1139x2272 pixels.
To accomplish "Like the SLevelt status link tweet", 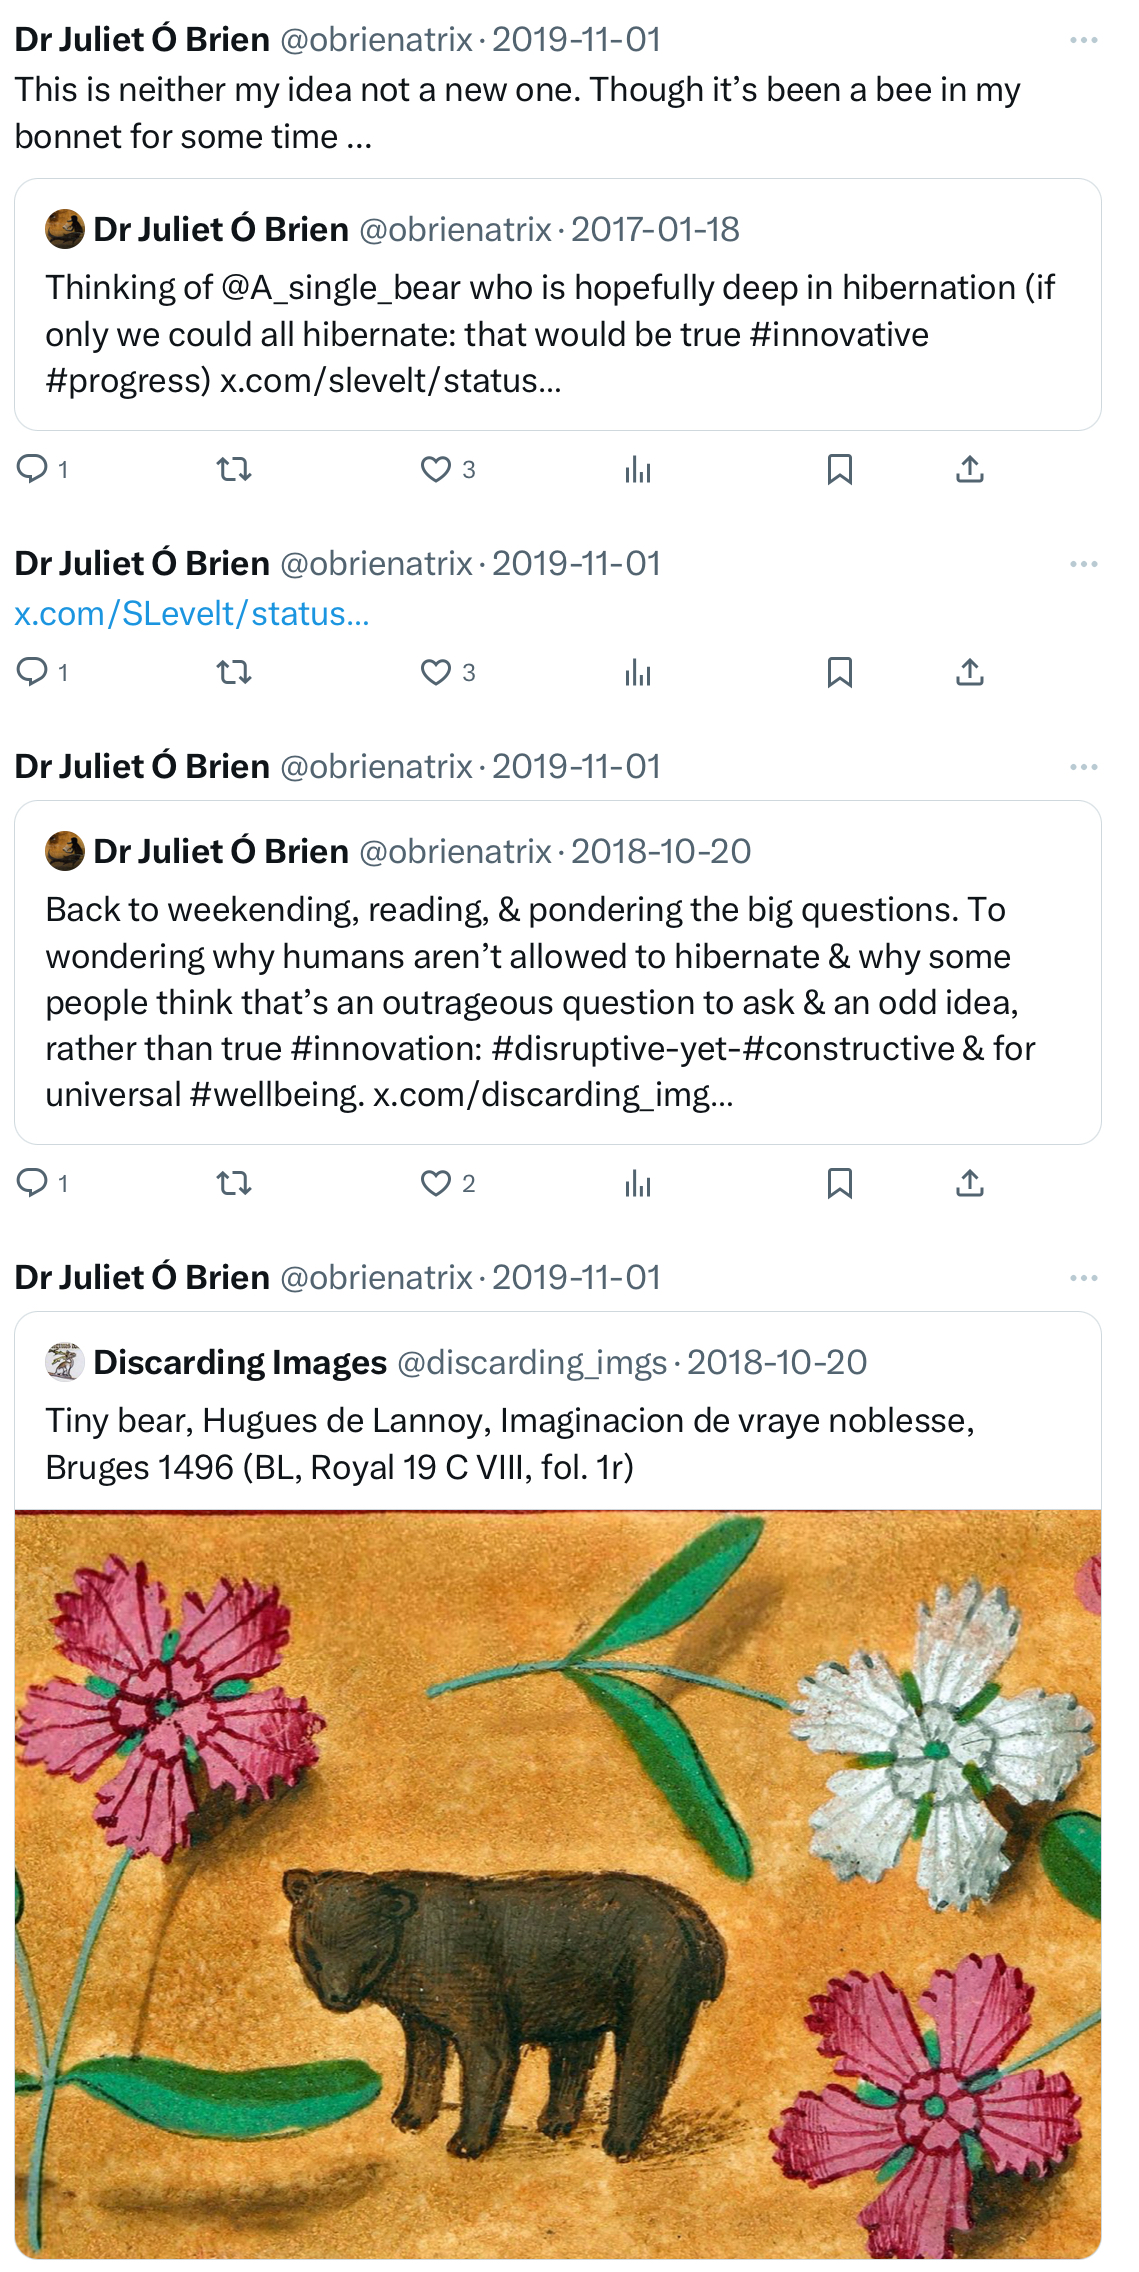I will point(436,672).
